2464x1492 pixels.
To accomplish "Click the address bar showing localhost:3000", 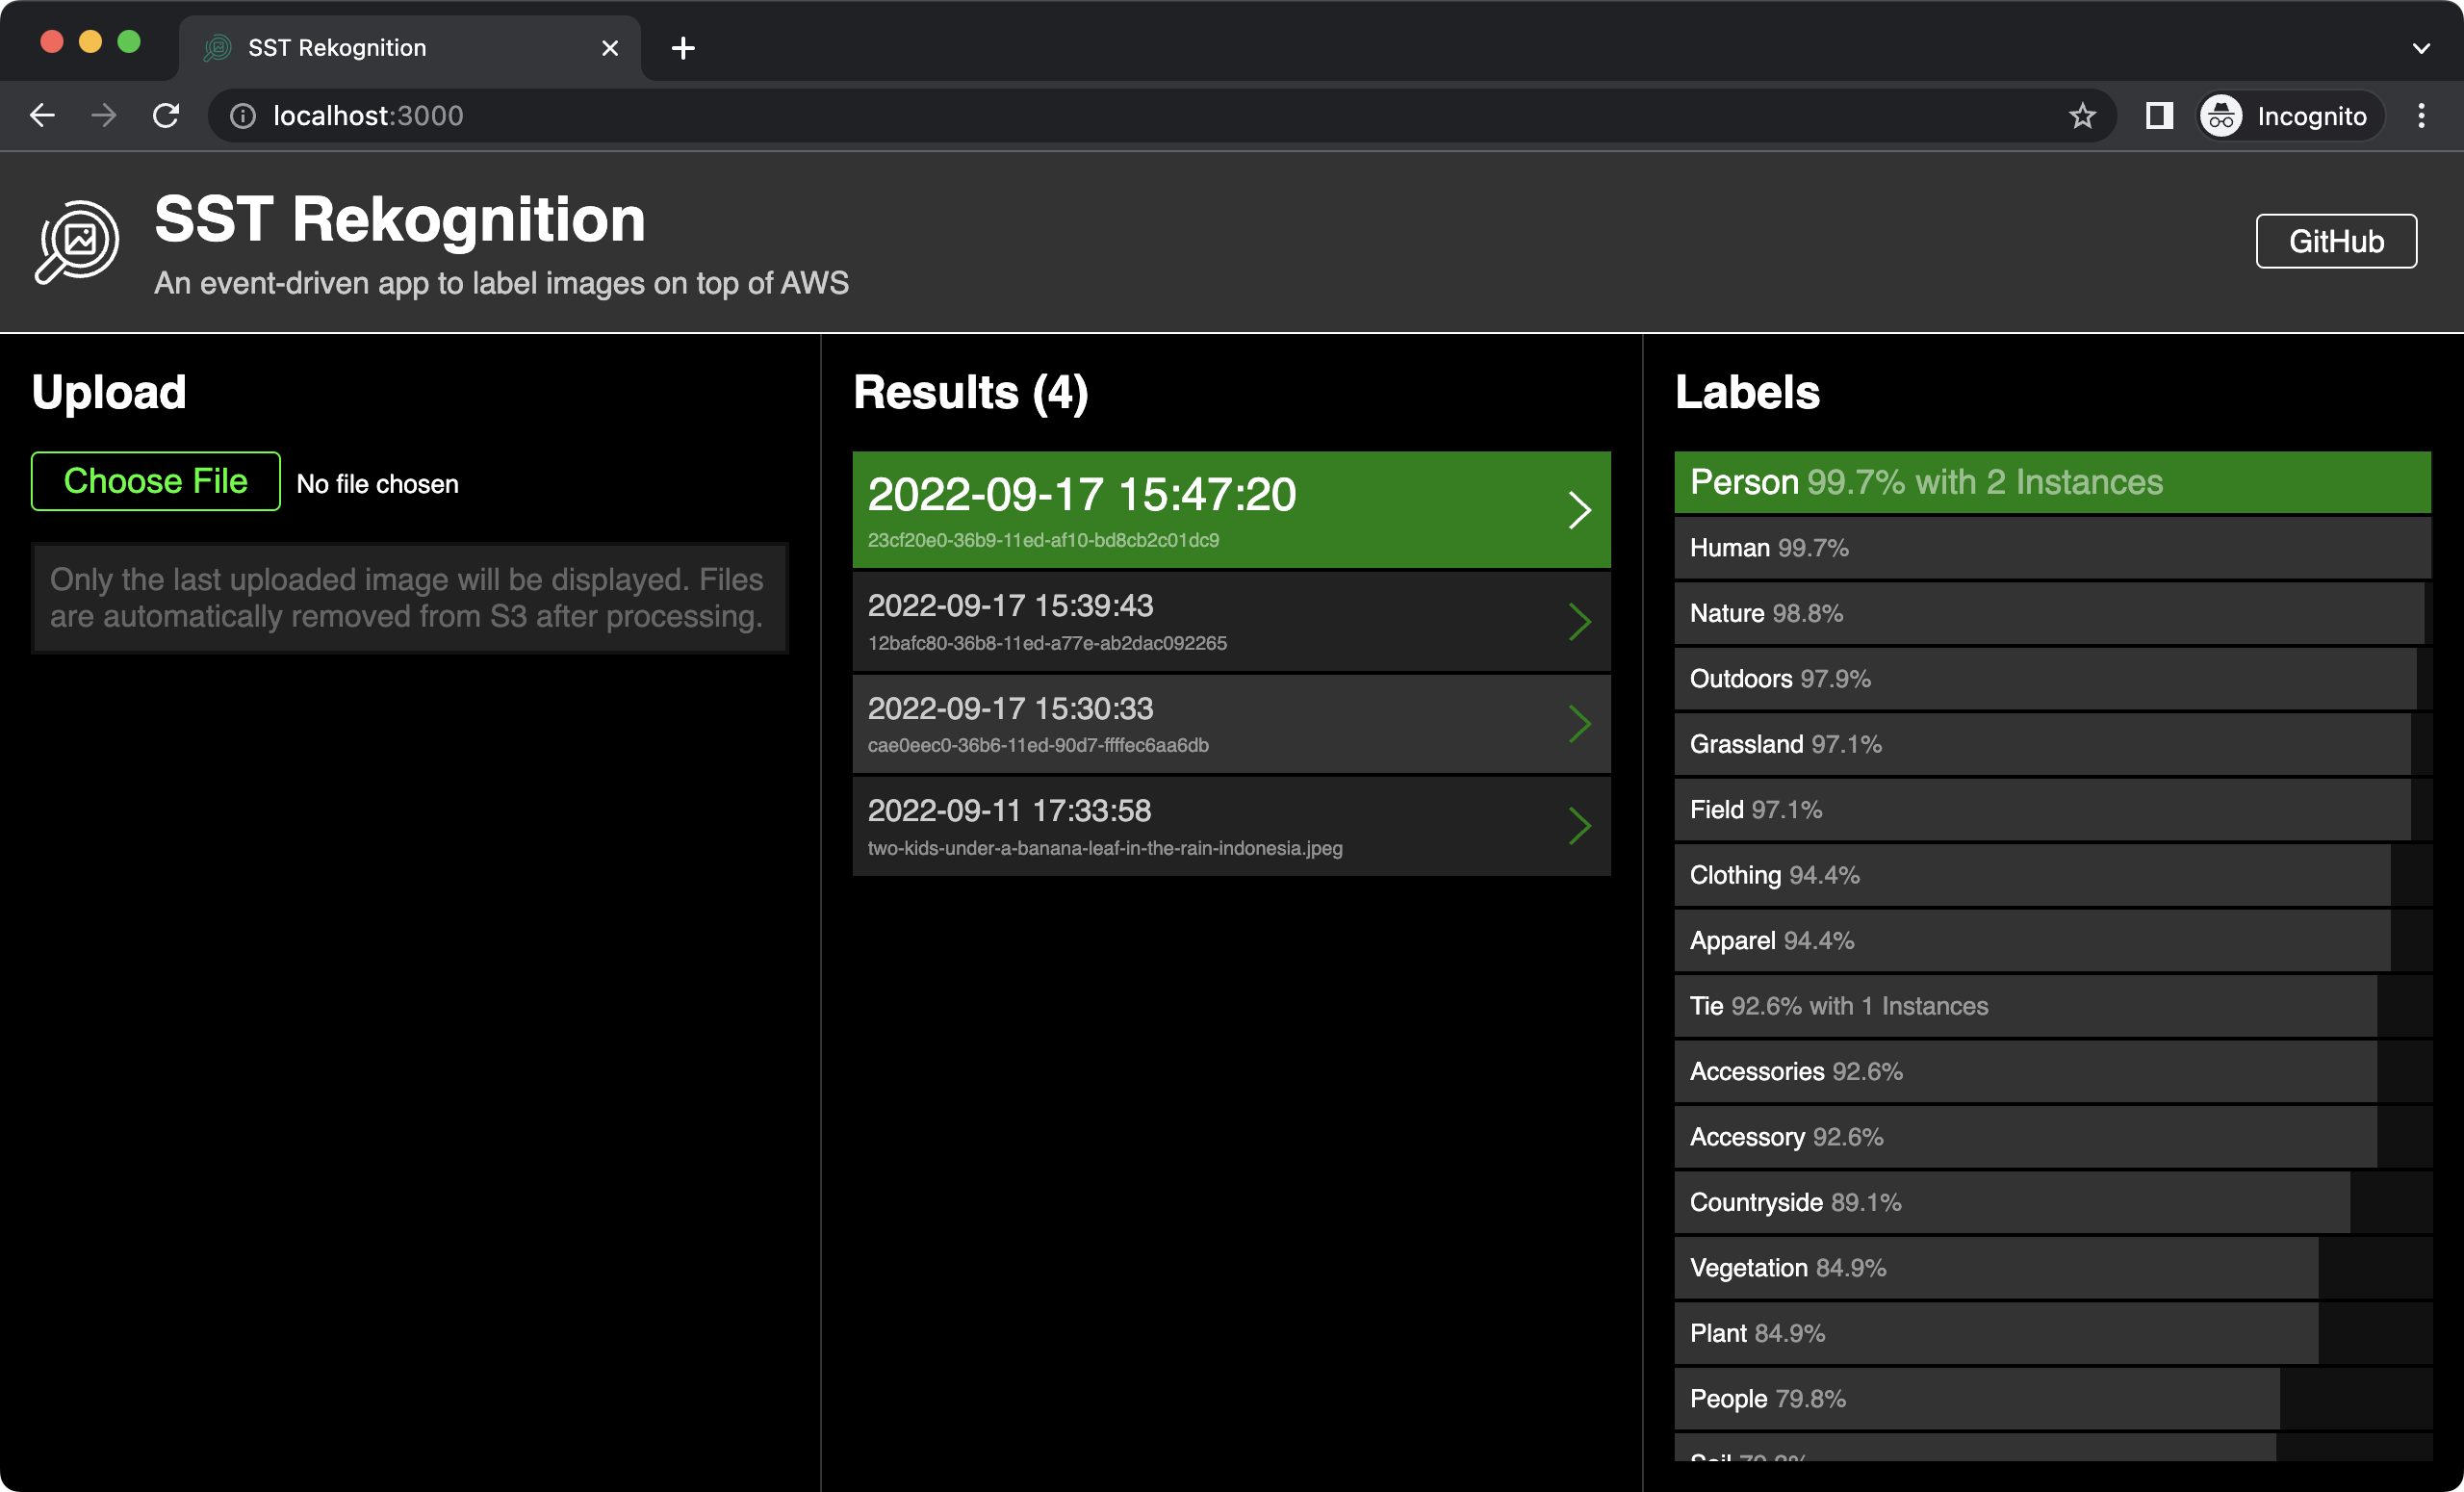I will click(1160, 116).
